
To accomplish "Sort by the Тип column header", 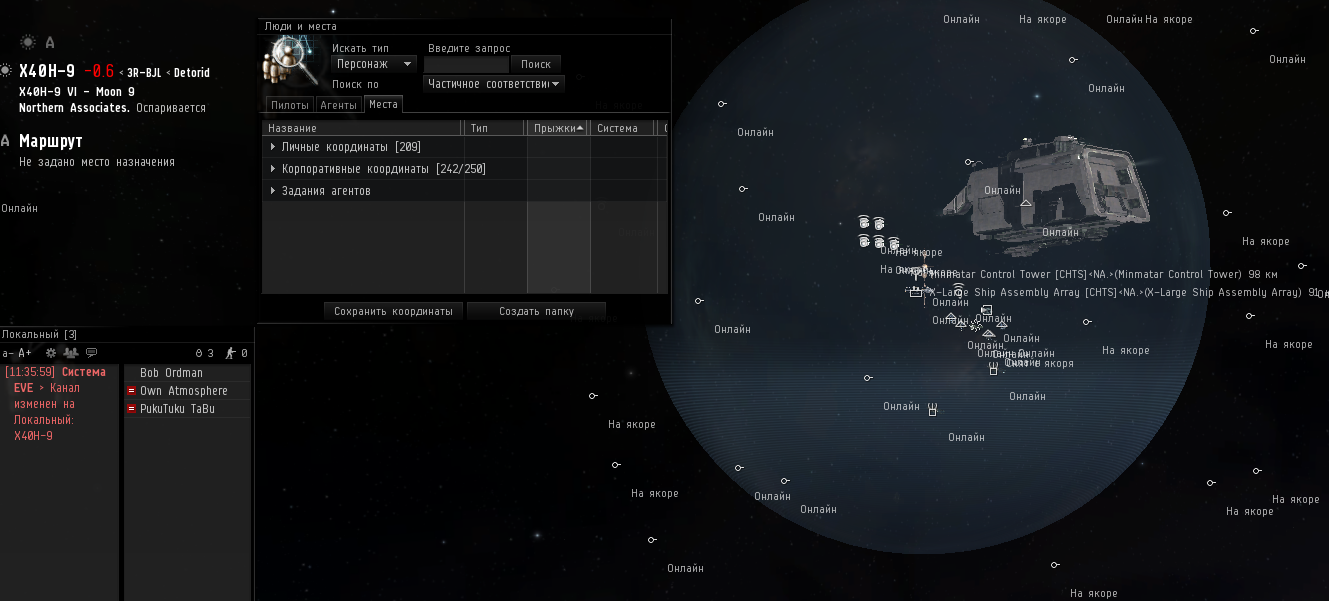I will point(494,128).
